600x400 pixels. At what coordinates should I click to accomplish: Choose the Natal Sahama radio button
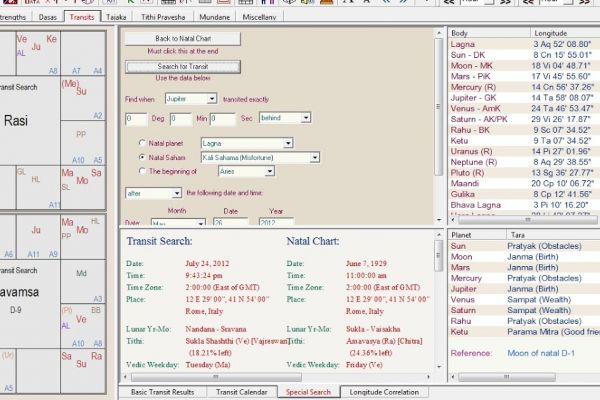[141, 157]
